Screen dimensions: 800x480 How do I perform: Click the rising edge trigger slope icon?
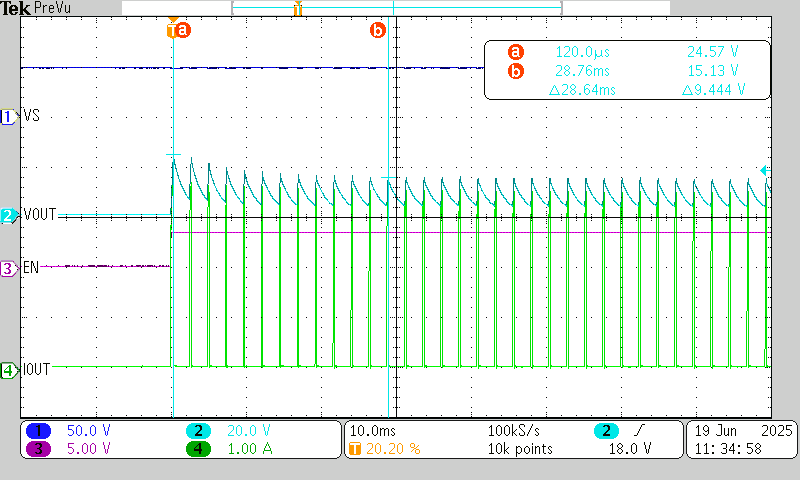[638, 430]
